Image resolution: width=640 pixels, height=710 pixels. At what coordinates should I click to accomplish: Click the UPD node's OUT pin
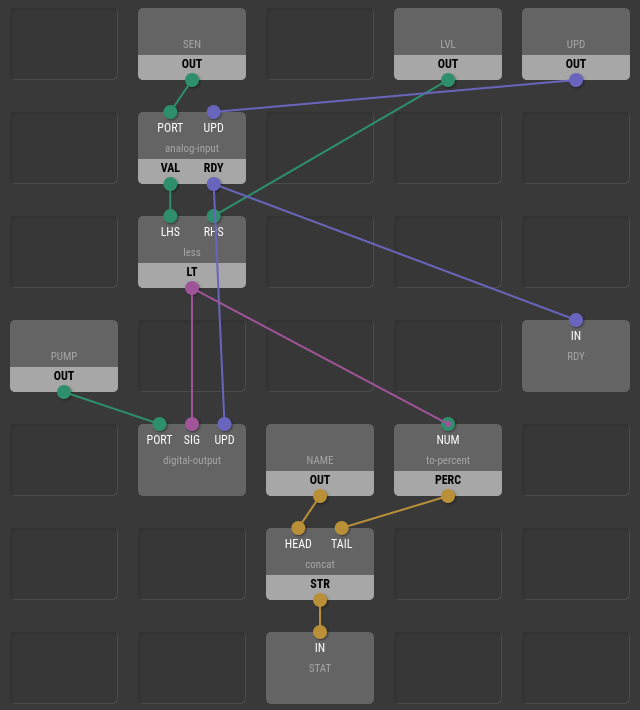pyautogui.click(x=576, y=80)
